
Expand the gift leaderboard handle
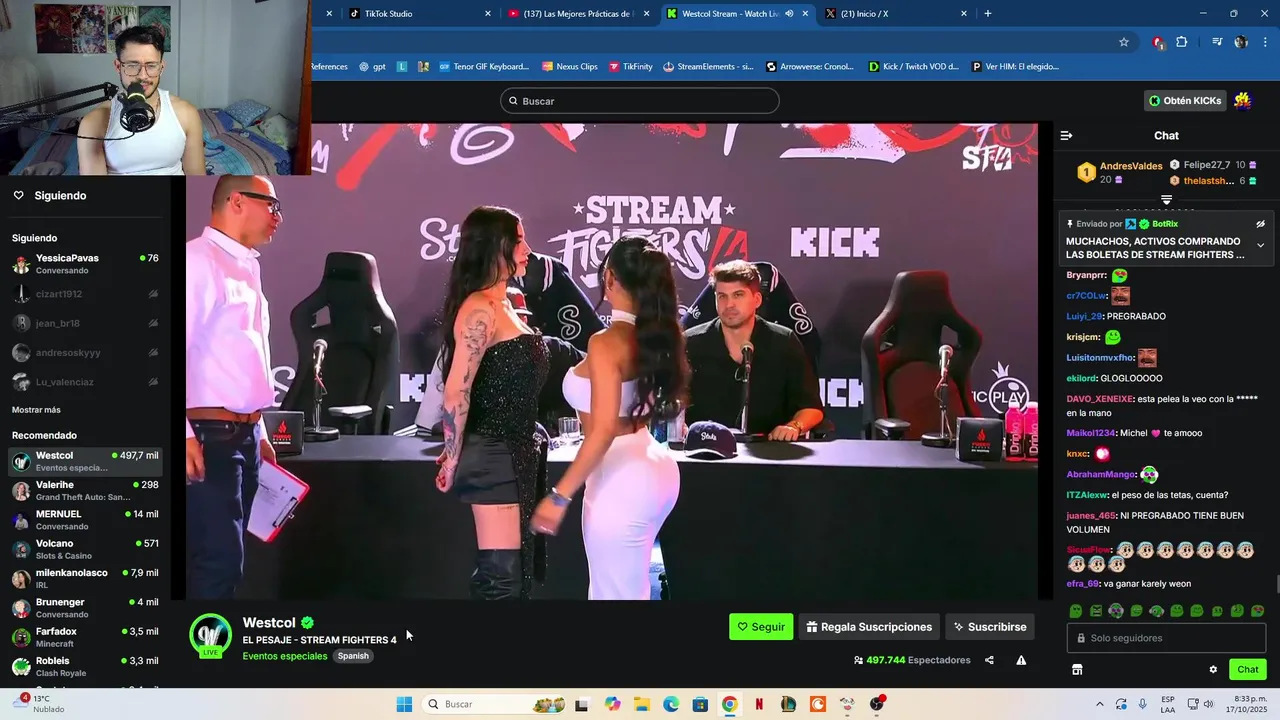pyautogui.click(x=1166, y=200)
